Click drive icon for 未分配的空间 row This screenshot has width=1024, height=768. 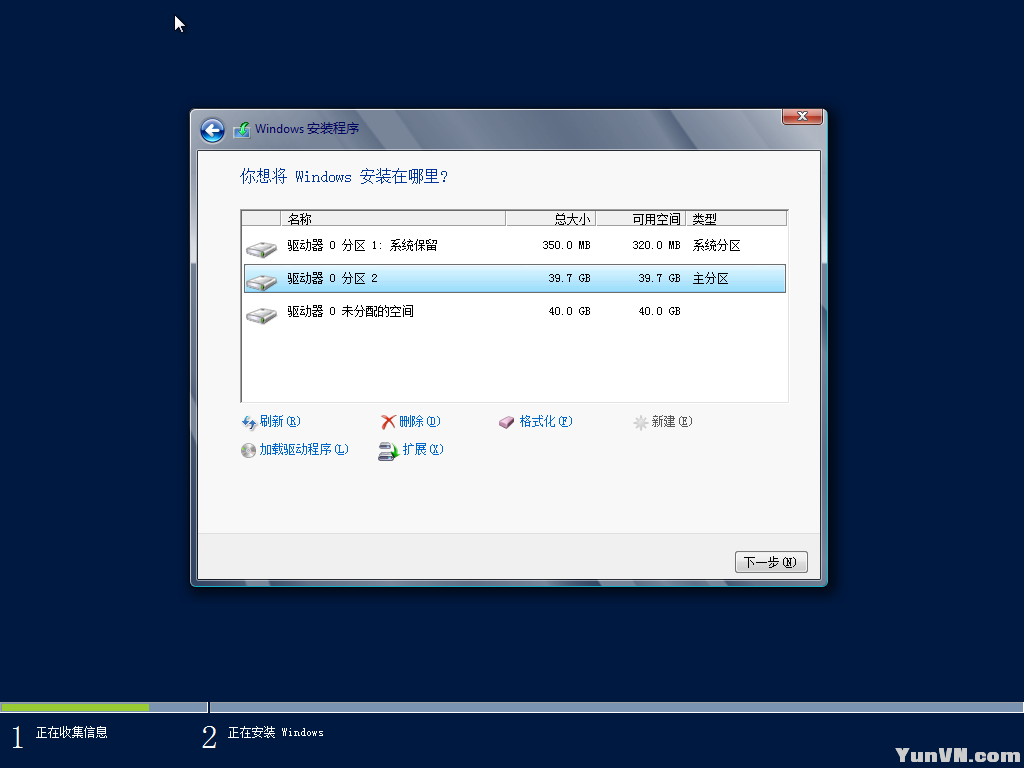click(x=261, y=315)
